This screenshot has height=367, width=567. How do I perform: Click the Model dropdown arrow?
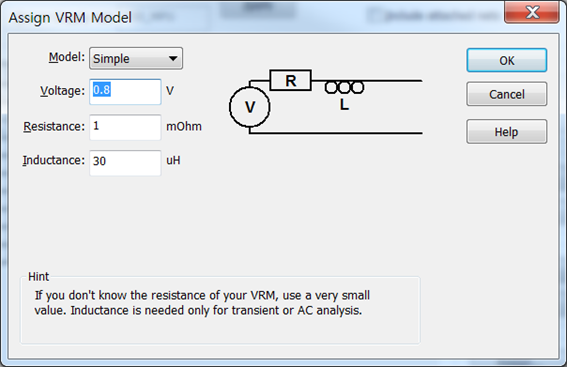(x=173, y=58)
